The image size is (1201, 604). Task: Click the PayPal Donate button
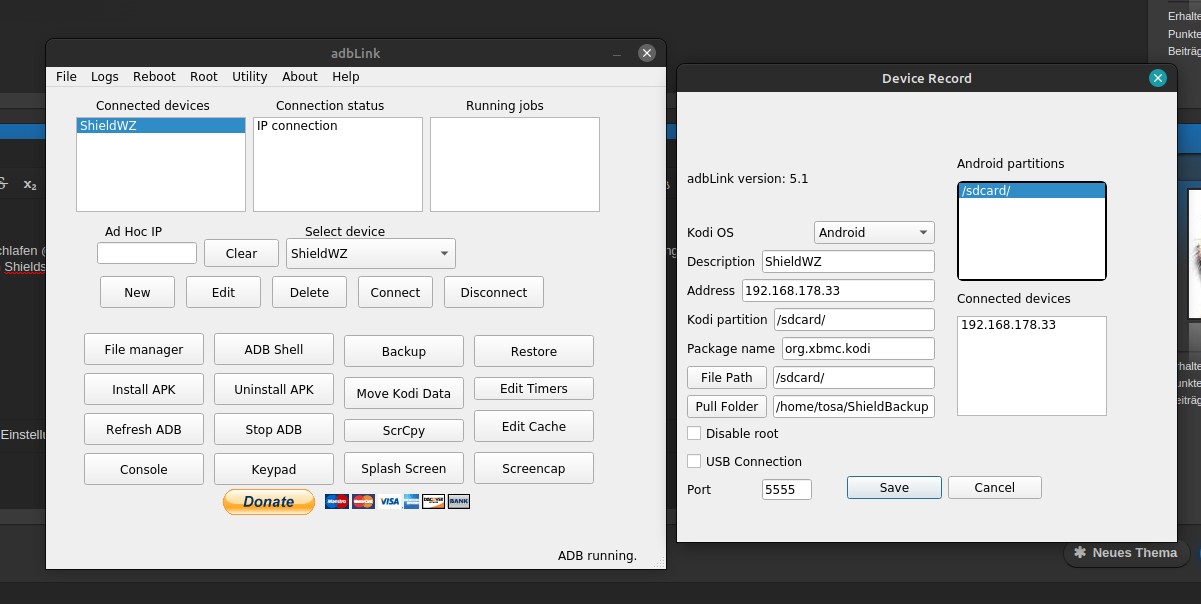click(269, 502)
